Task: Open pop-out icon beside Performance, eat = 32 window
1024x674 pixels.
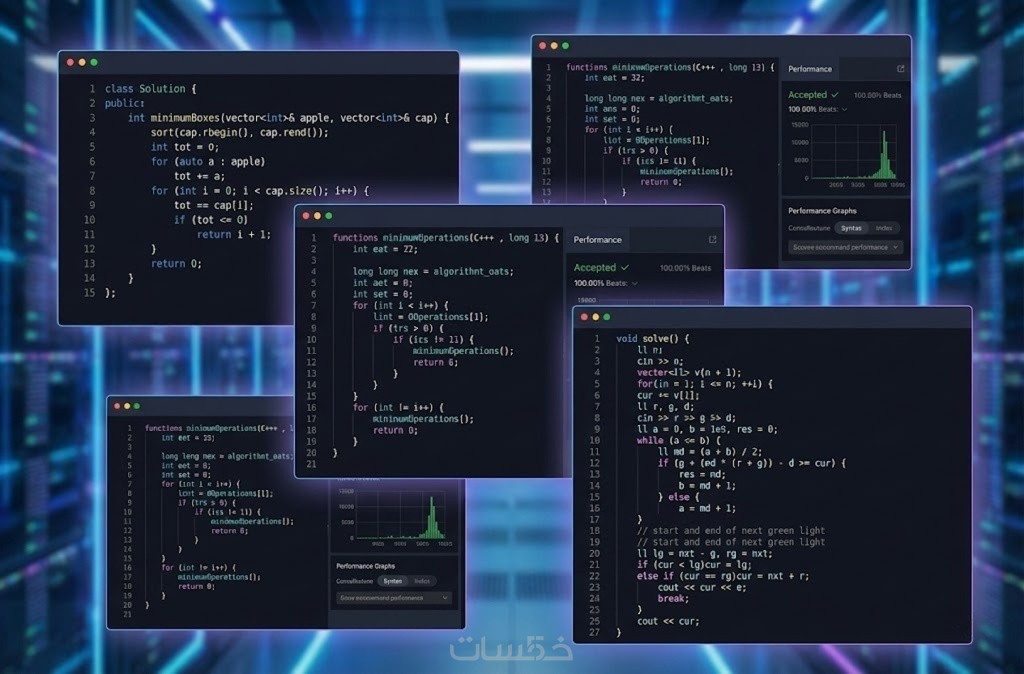Action: [x=901, y=69]
